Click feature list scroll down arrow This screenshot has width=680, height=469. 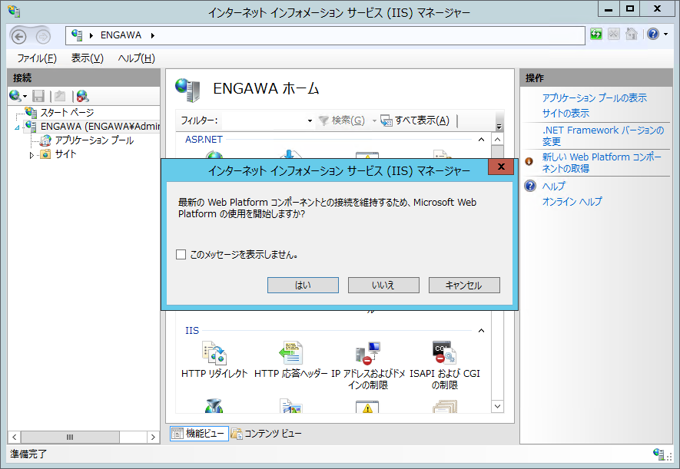point(497,407)
